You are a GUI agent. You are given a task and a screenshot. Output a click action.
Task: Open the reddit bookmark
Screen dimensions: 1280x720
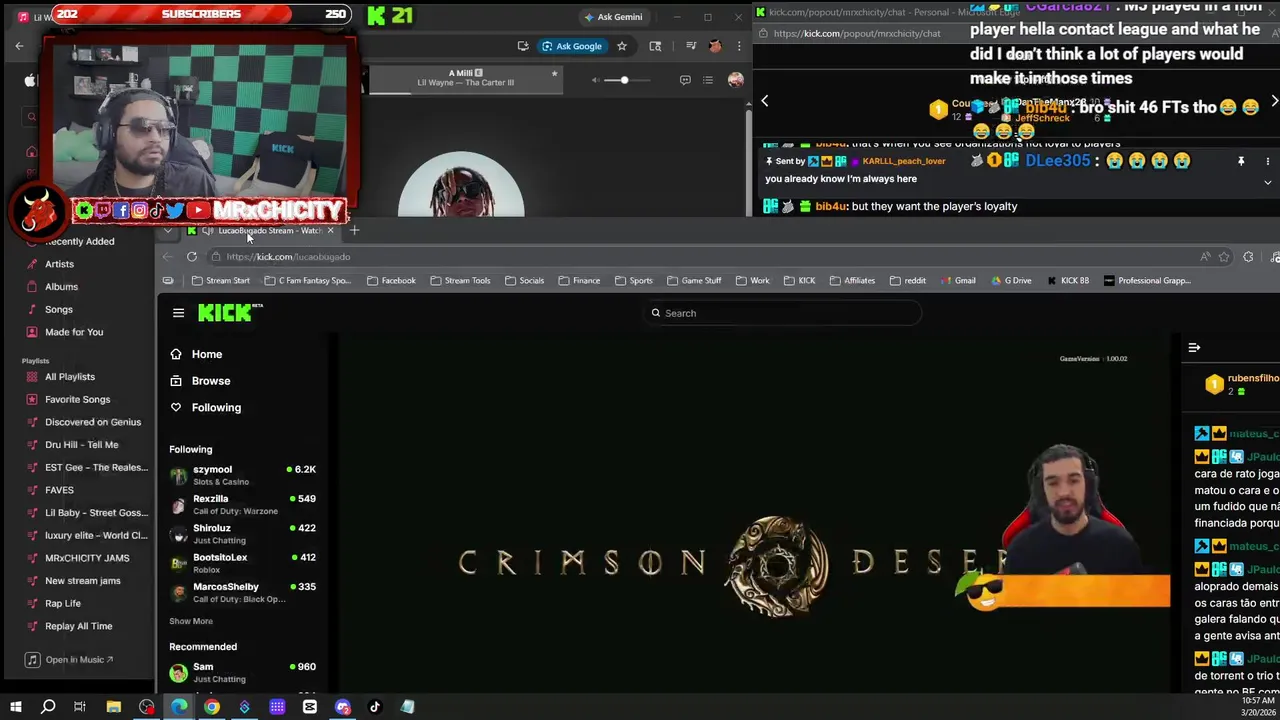908,281
